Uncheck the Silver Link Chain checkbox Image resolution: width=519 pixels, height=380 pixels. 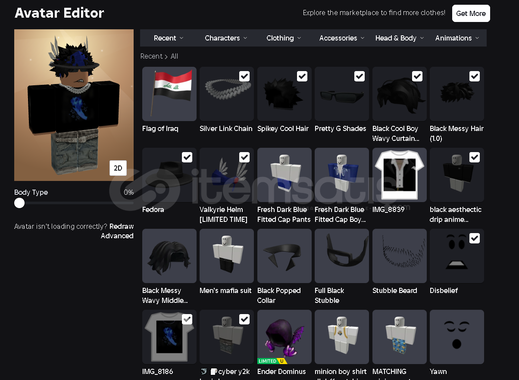coord(244,76)
